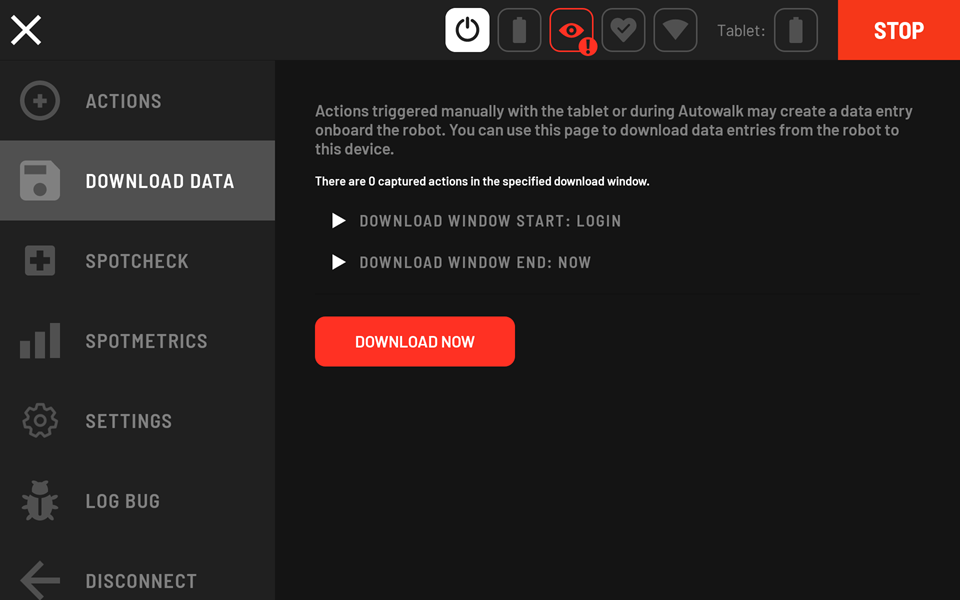
Task: Click the Settings gear icon
Action: point(40,421)
